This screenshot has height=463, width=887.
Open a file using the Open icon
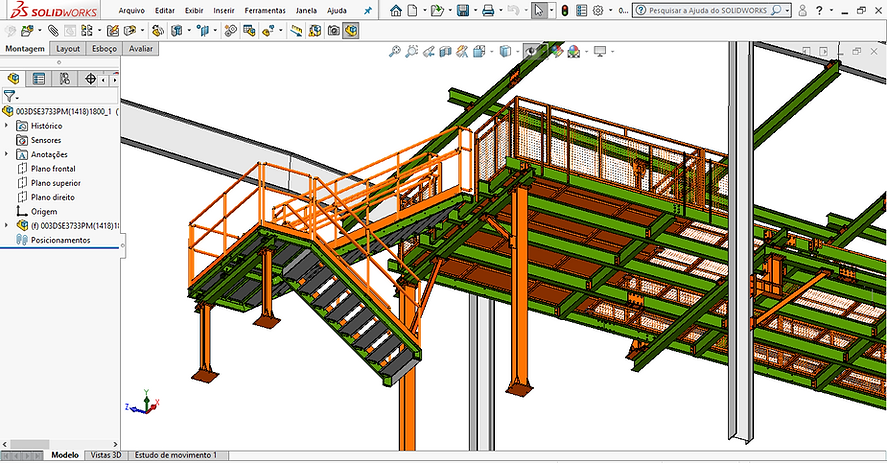click(x=437, y=10)
